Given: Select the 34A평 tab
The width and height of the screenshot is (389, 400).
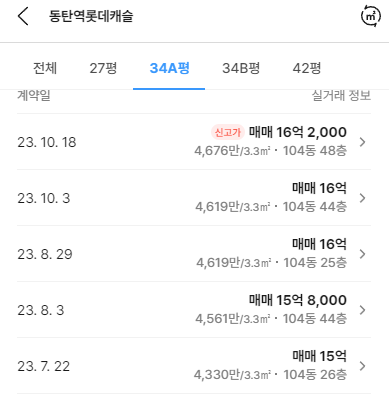Looking at the screenshot, I should pos(169,68).
